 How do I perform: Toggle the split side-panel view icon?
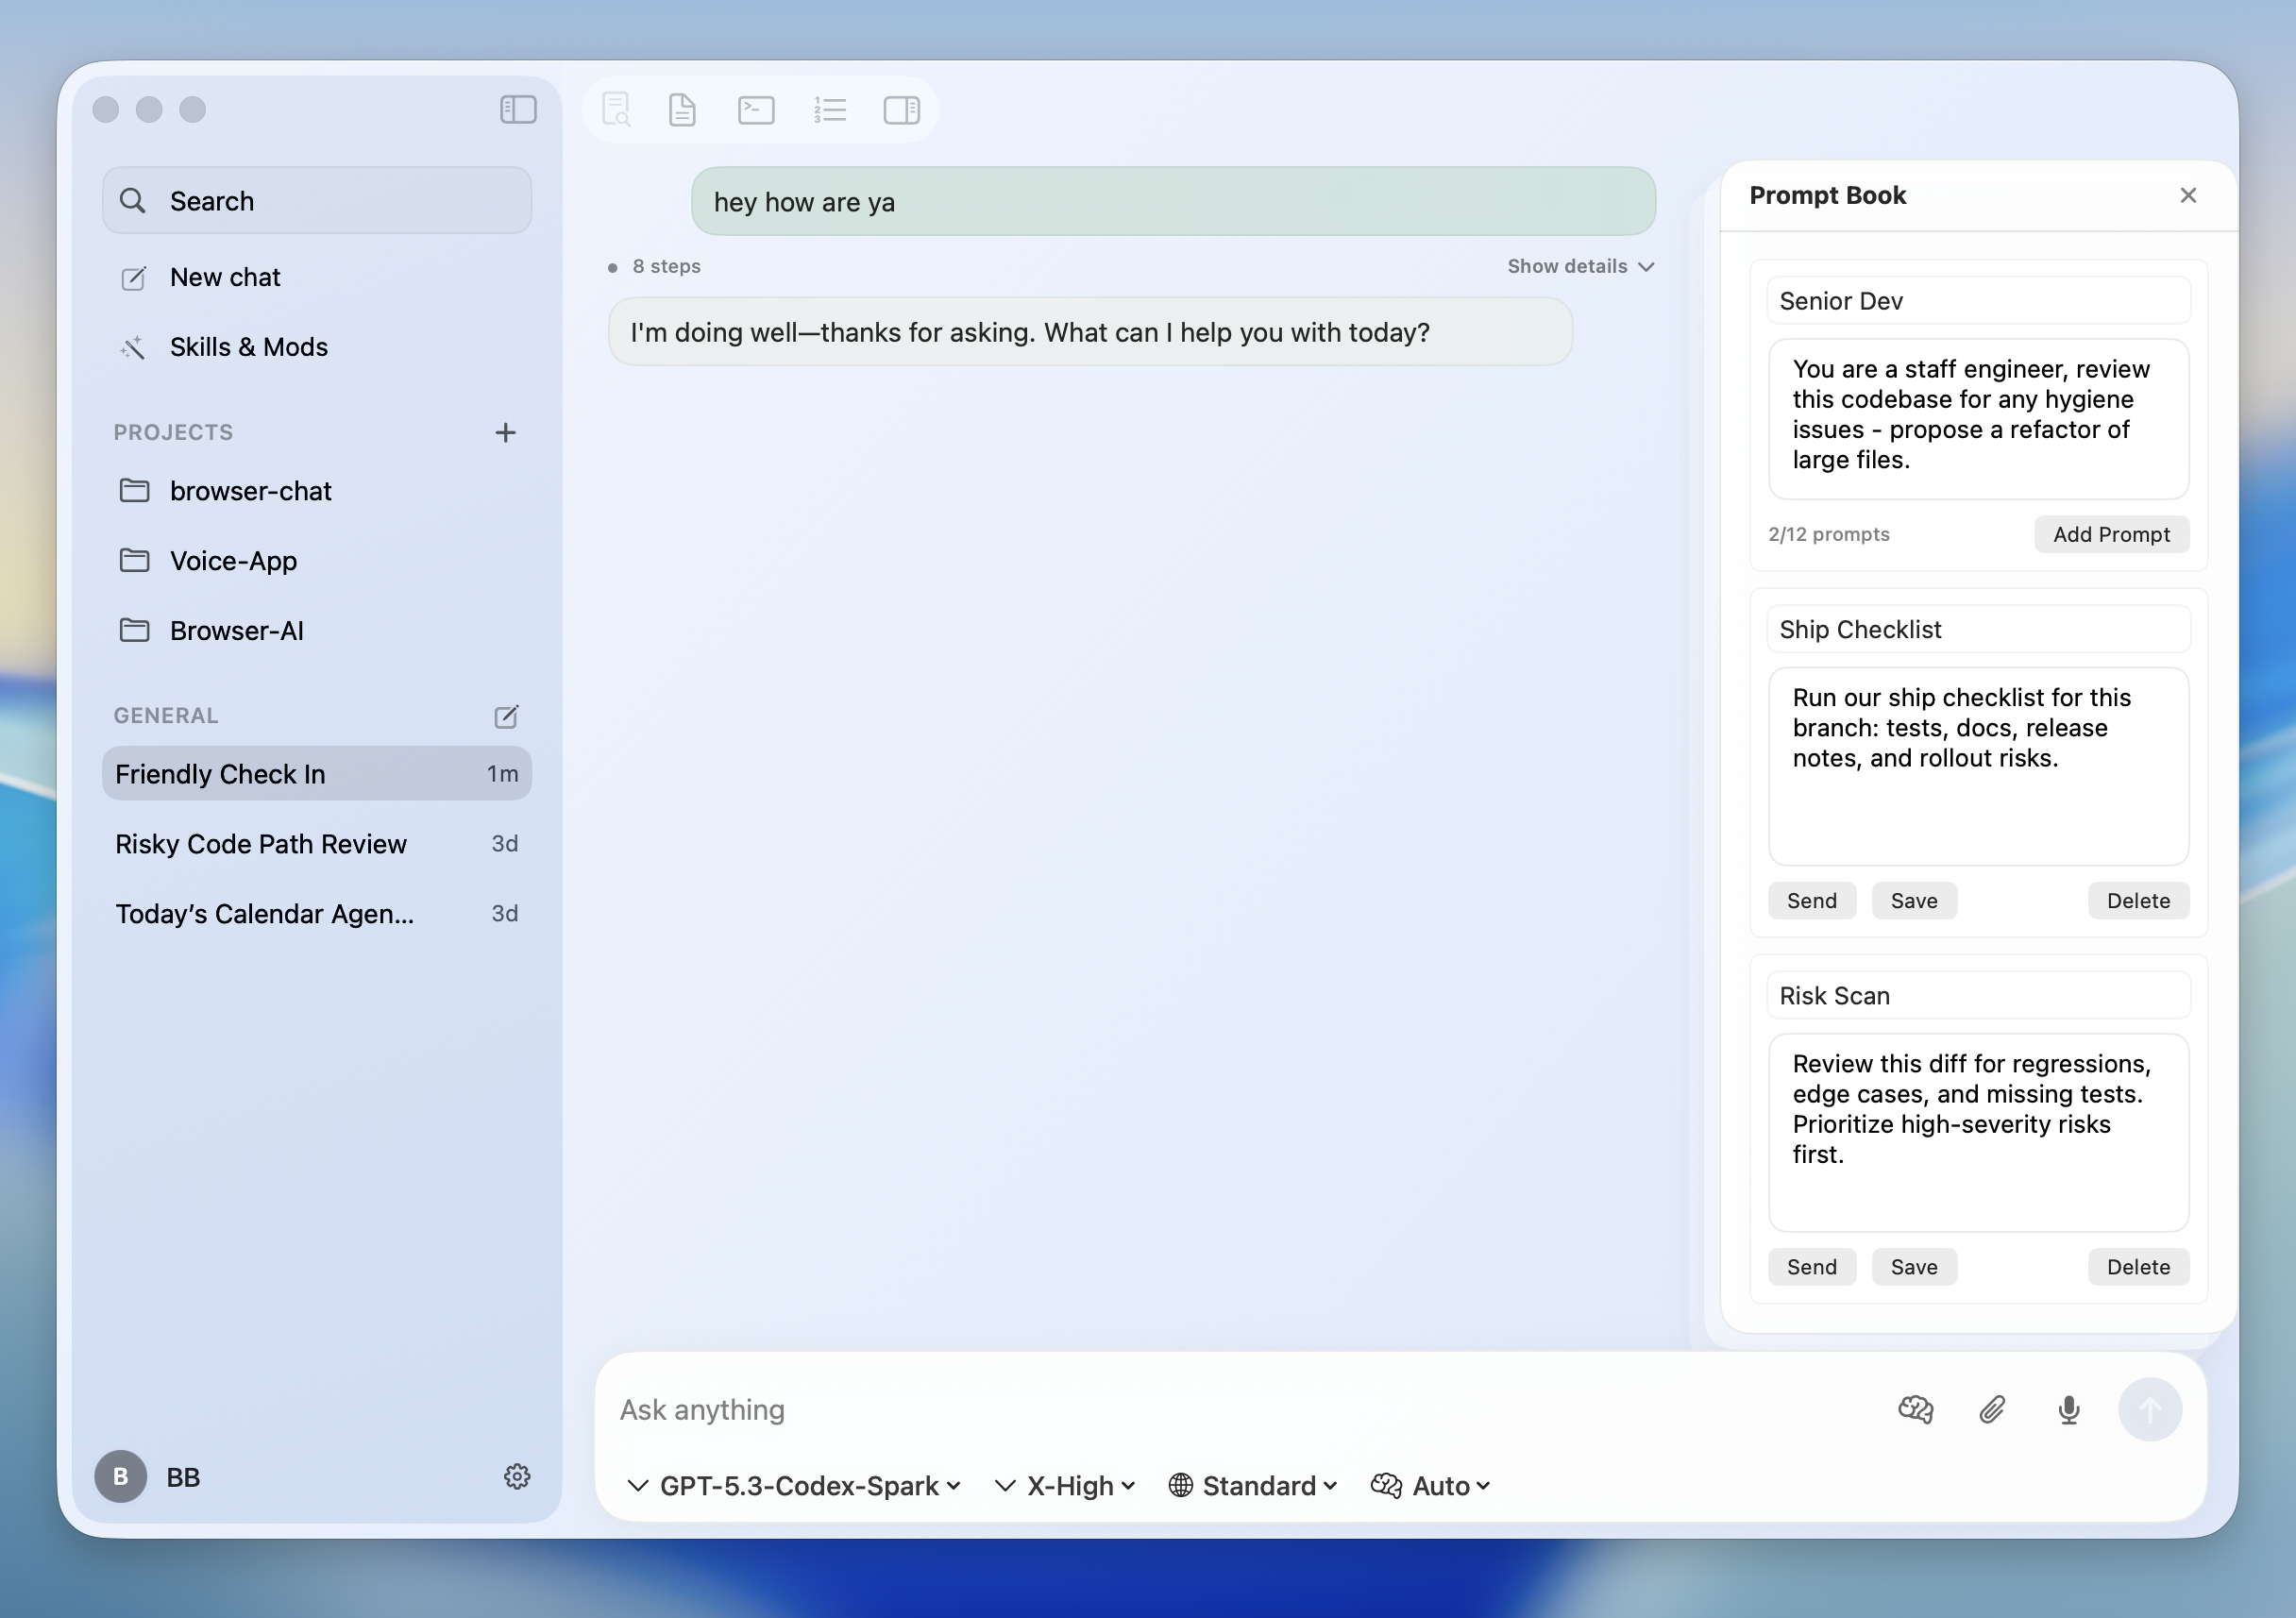click(x=901, y=110)
